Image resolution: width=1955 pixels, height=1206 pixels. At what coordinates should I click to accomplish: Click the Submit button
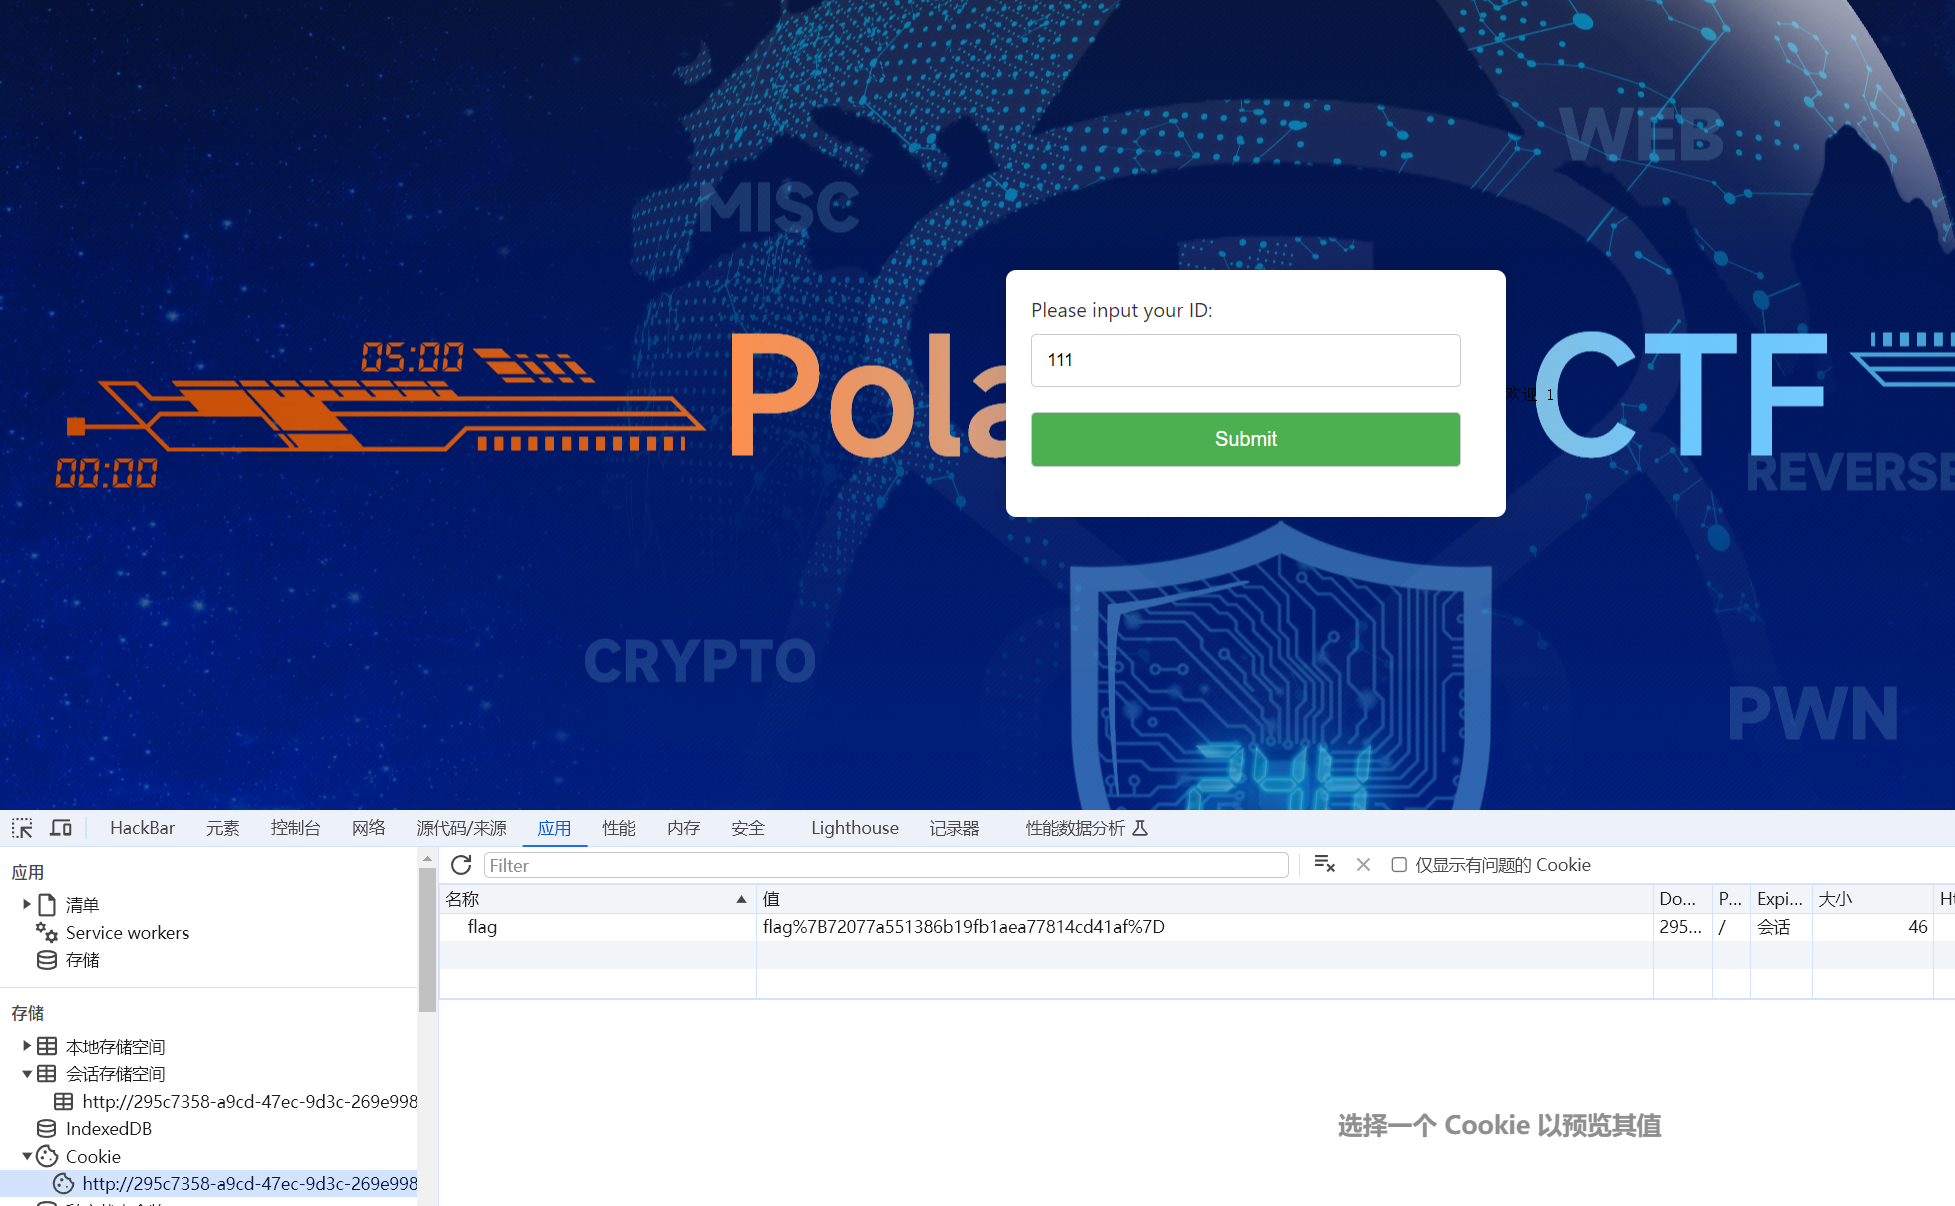[x=1245, y=439]
